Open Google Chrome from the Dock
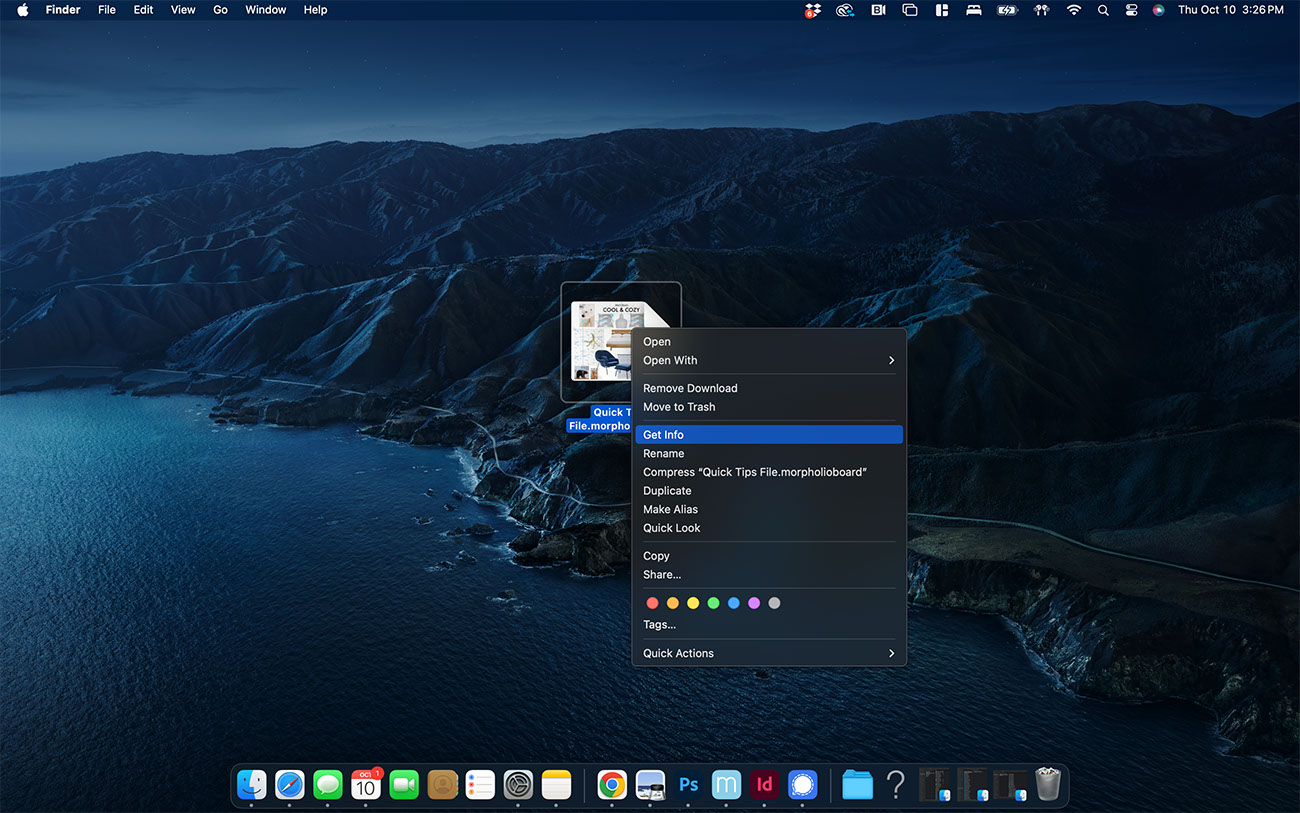1300x813 pixels. click(x=612, y=785)
